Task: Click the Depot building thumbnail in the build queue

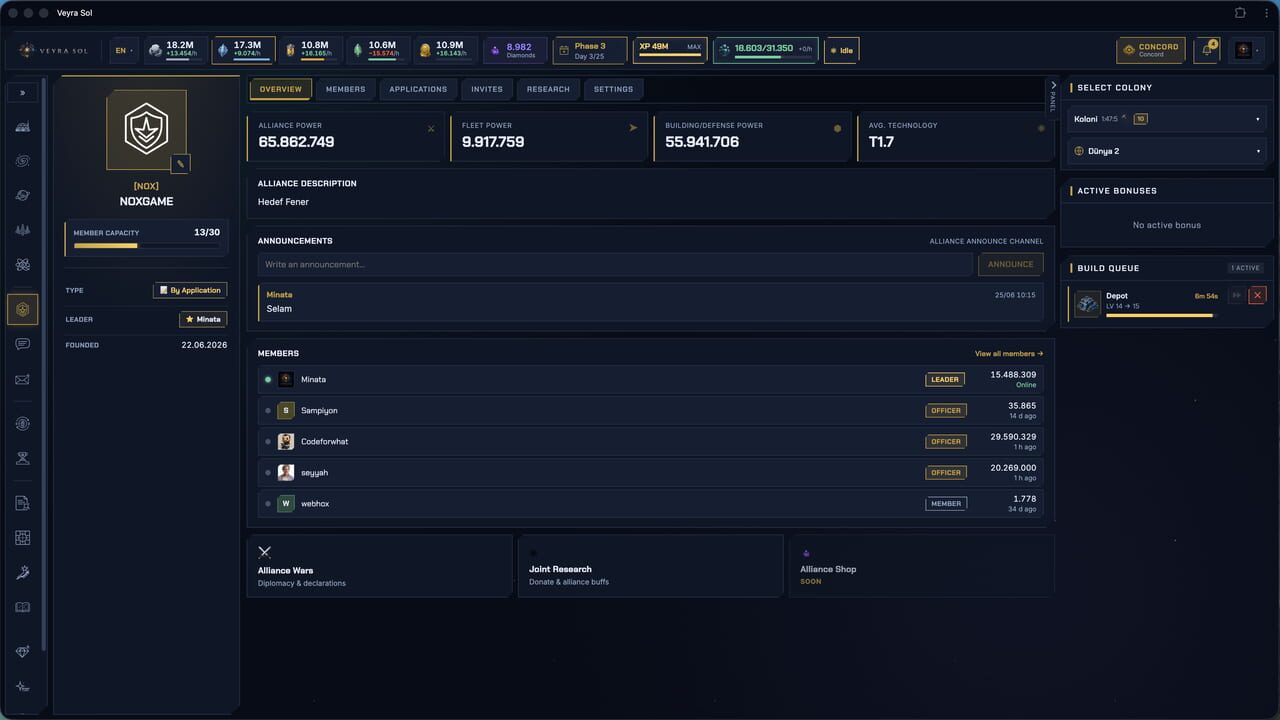Action: (x=1088, y=304)
